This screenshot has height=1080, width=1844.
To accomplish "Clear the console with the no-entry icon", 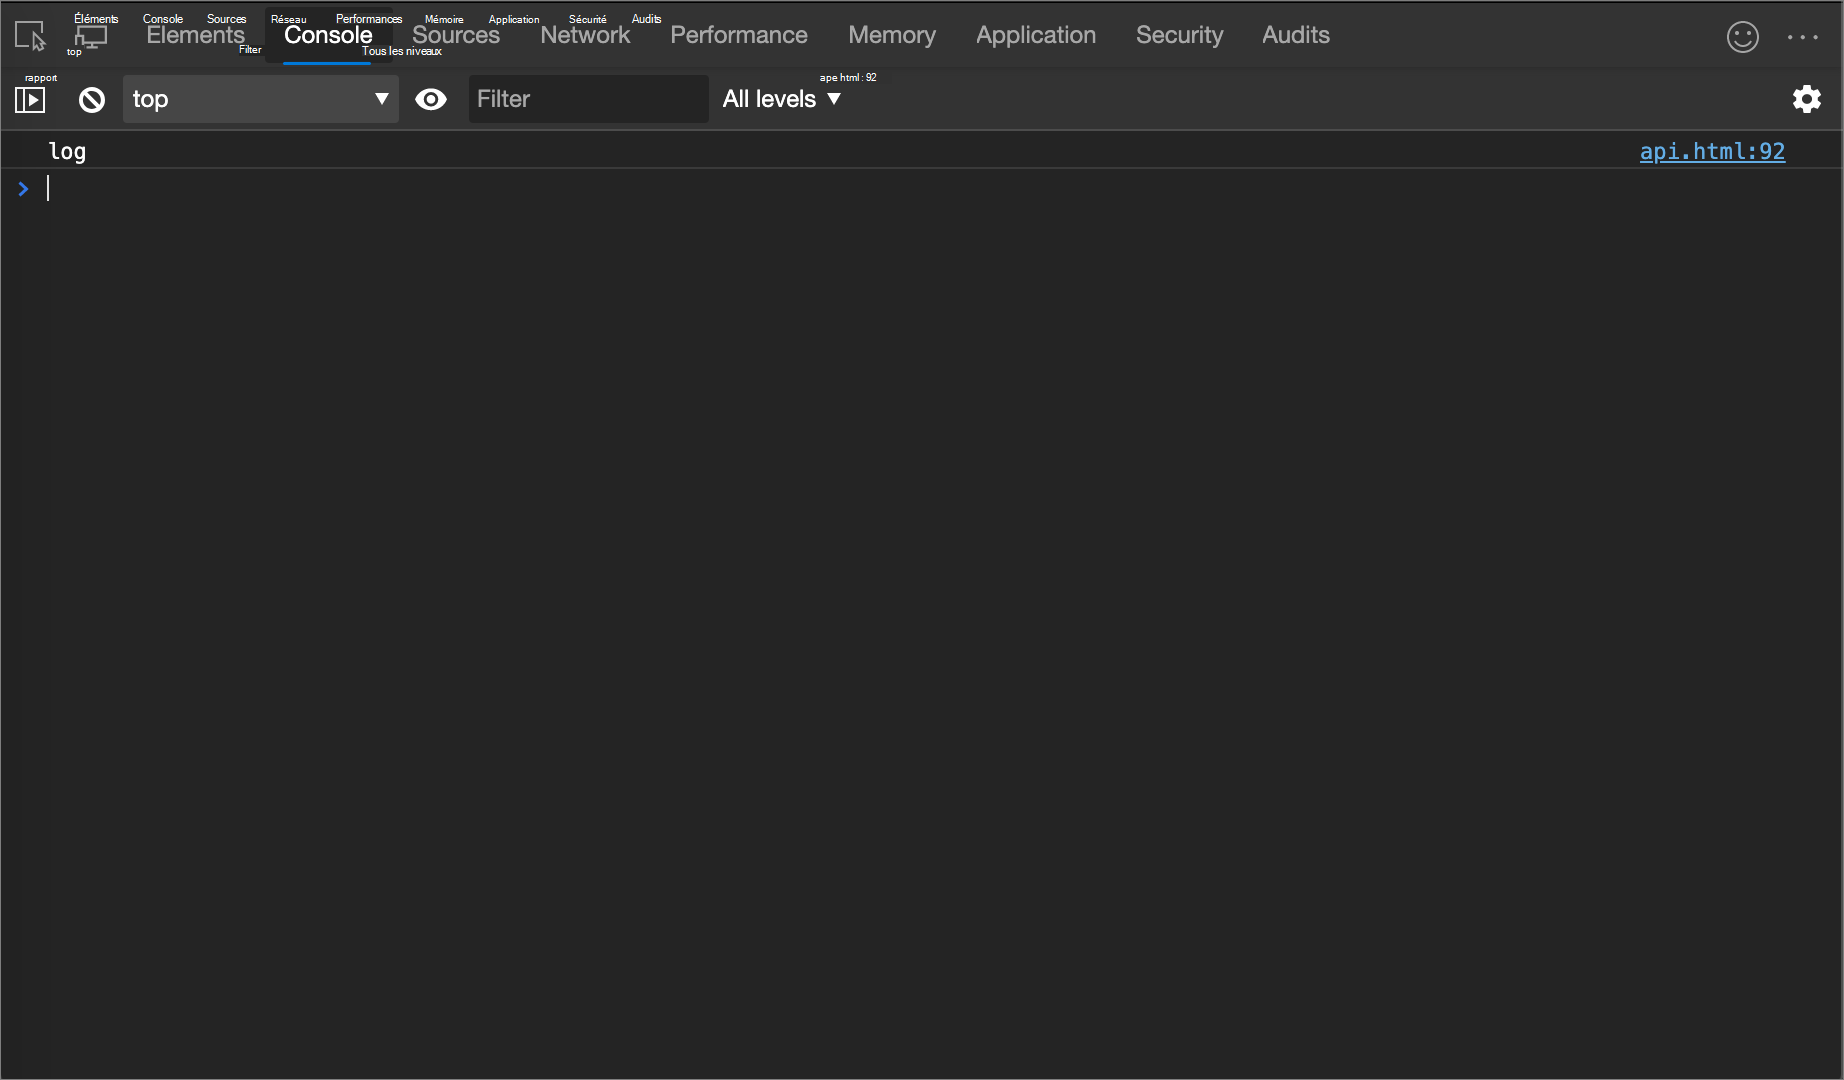I will [91, 99].
